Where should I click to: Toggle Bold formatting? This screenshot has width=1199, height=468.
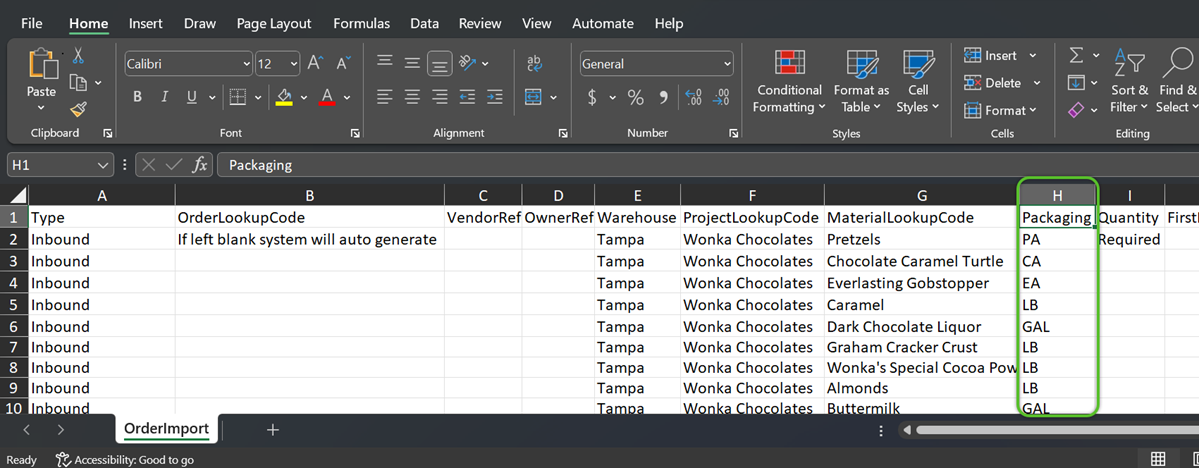tap(138, 97)
